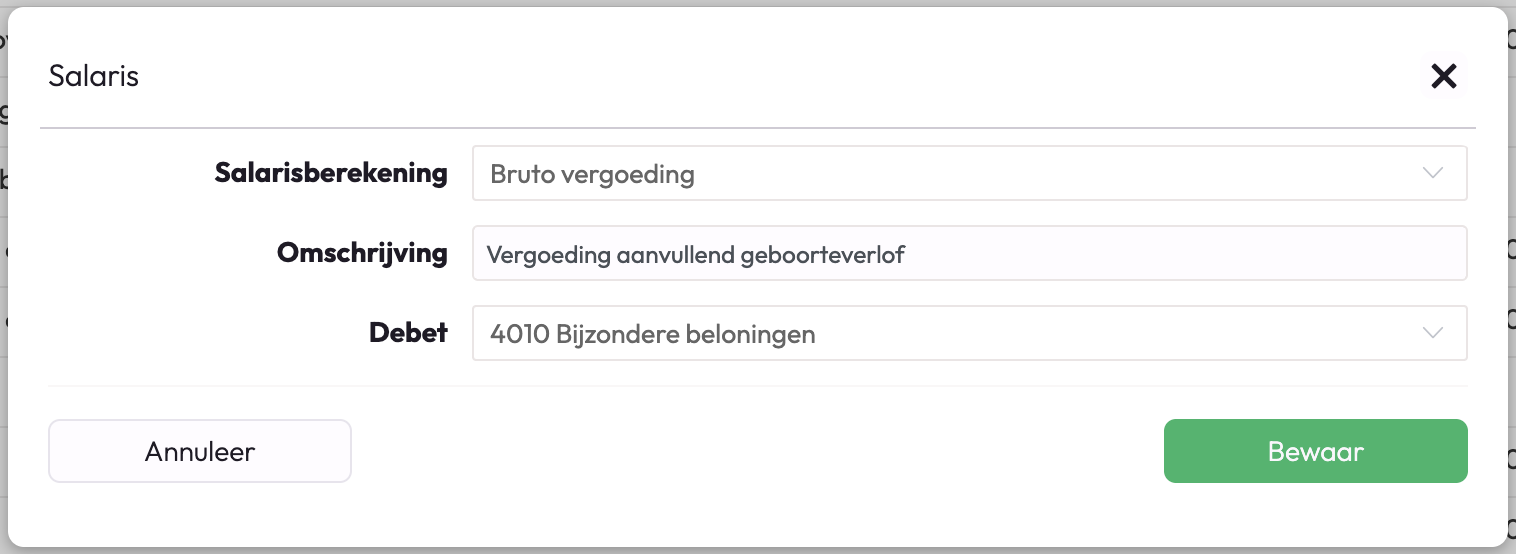Screen dimensions: 1516x554
Task: Open the Salarisberekening combo box
Action: click(x=968, y=173)
